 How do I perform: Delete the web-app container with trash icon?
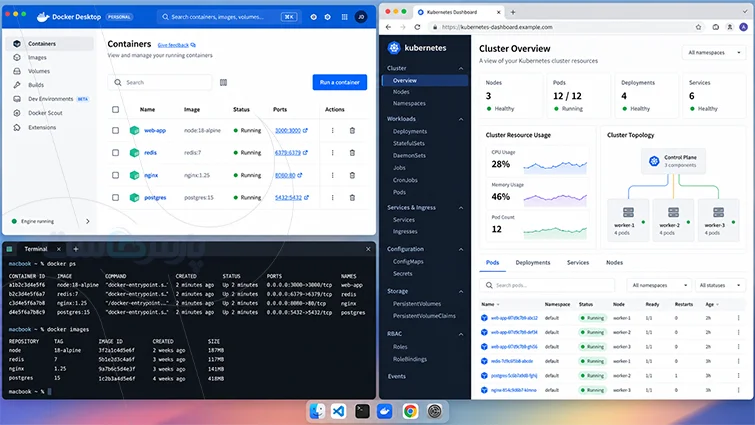[x=352, y=130]
